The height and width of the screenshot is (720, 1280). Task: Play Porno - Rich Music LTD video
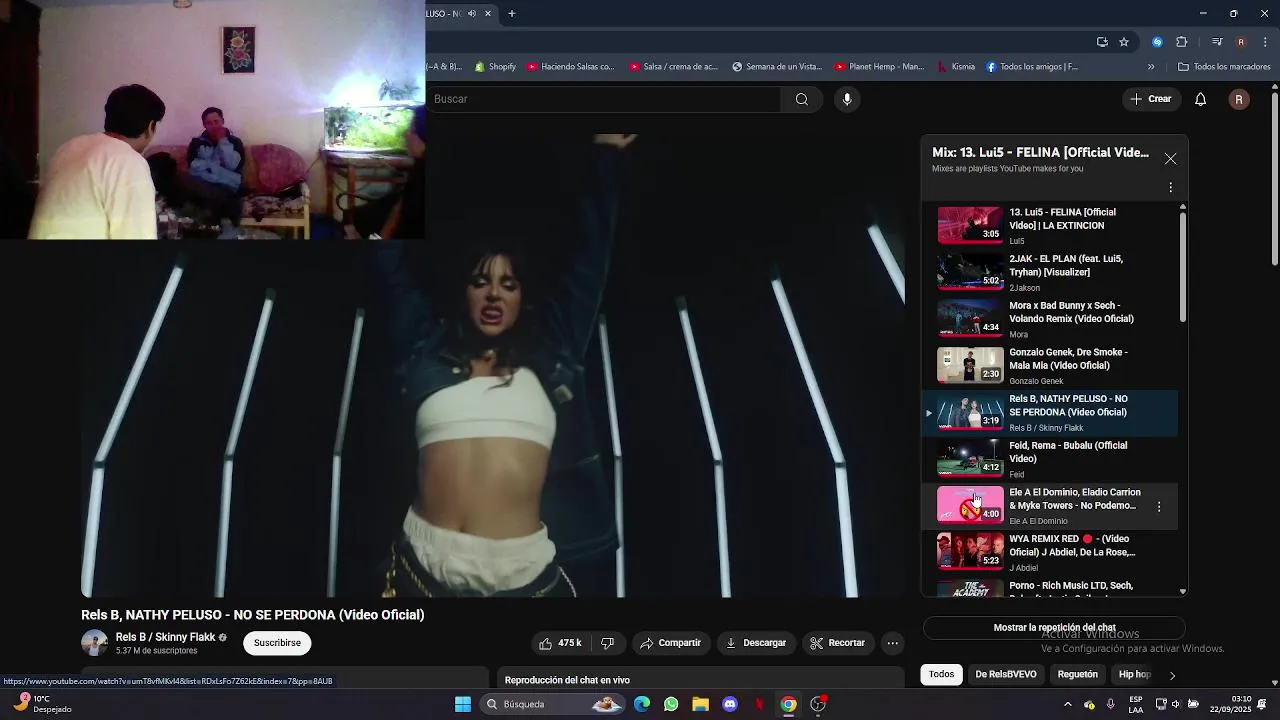1050,588
